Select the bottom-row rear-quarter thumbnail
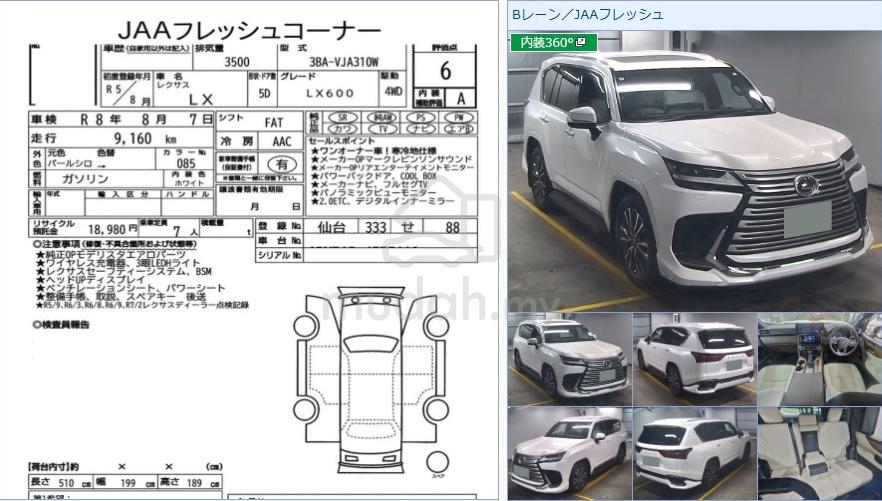This screenshot has width=882, height=501. coord(694,449)
